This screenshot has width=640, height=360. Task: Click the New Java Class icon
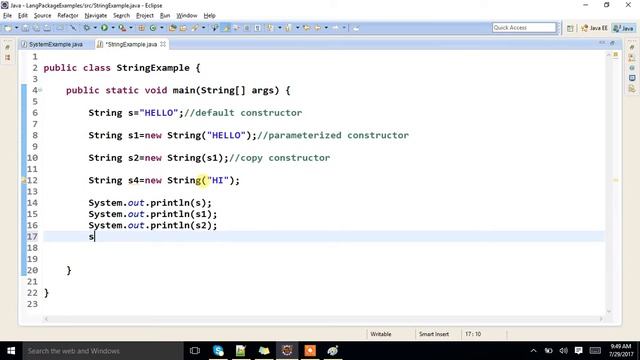coord(153,28)
